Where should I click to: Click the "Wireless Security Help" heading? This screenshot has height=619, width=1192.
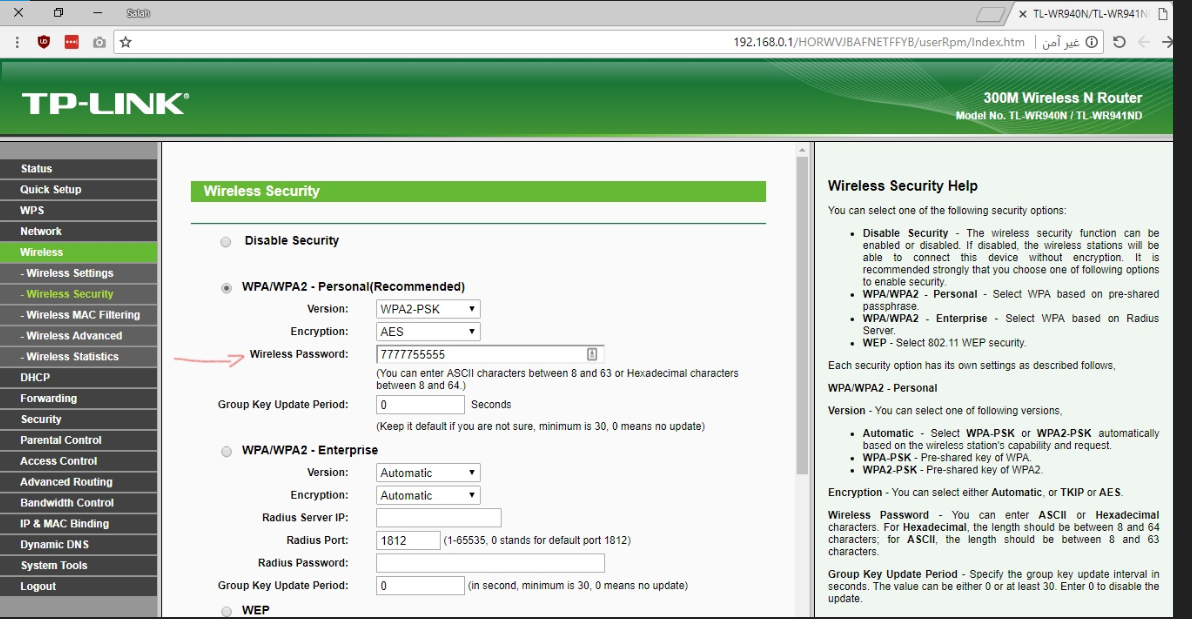(x=902, y=186)
